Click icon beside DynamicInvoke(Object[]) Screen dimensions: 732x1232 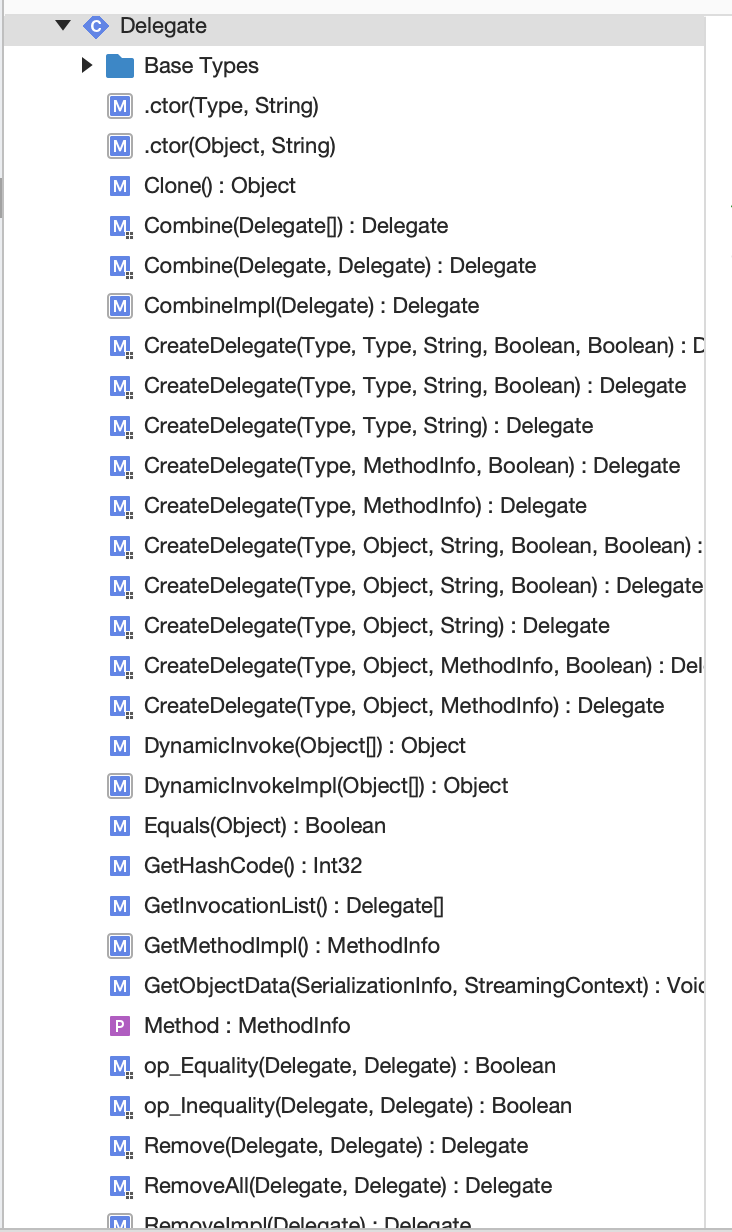coord(120,746)
